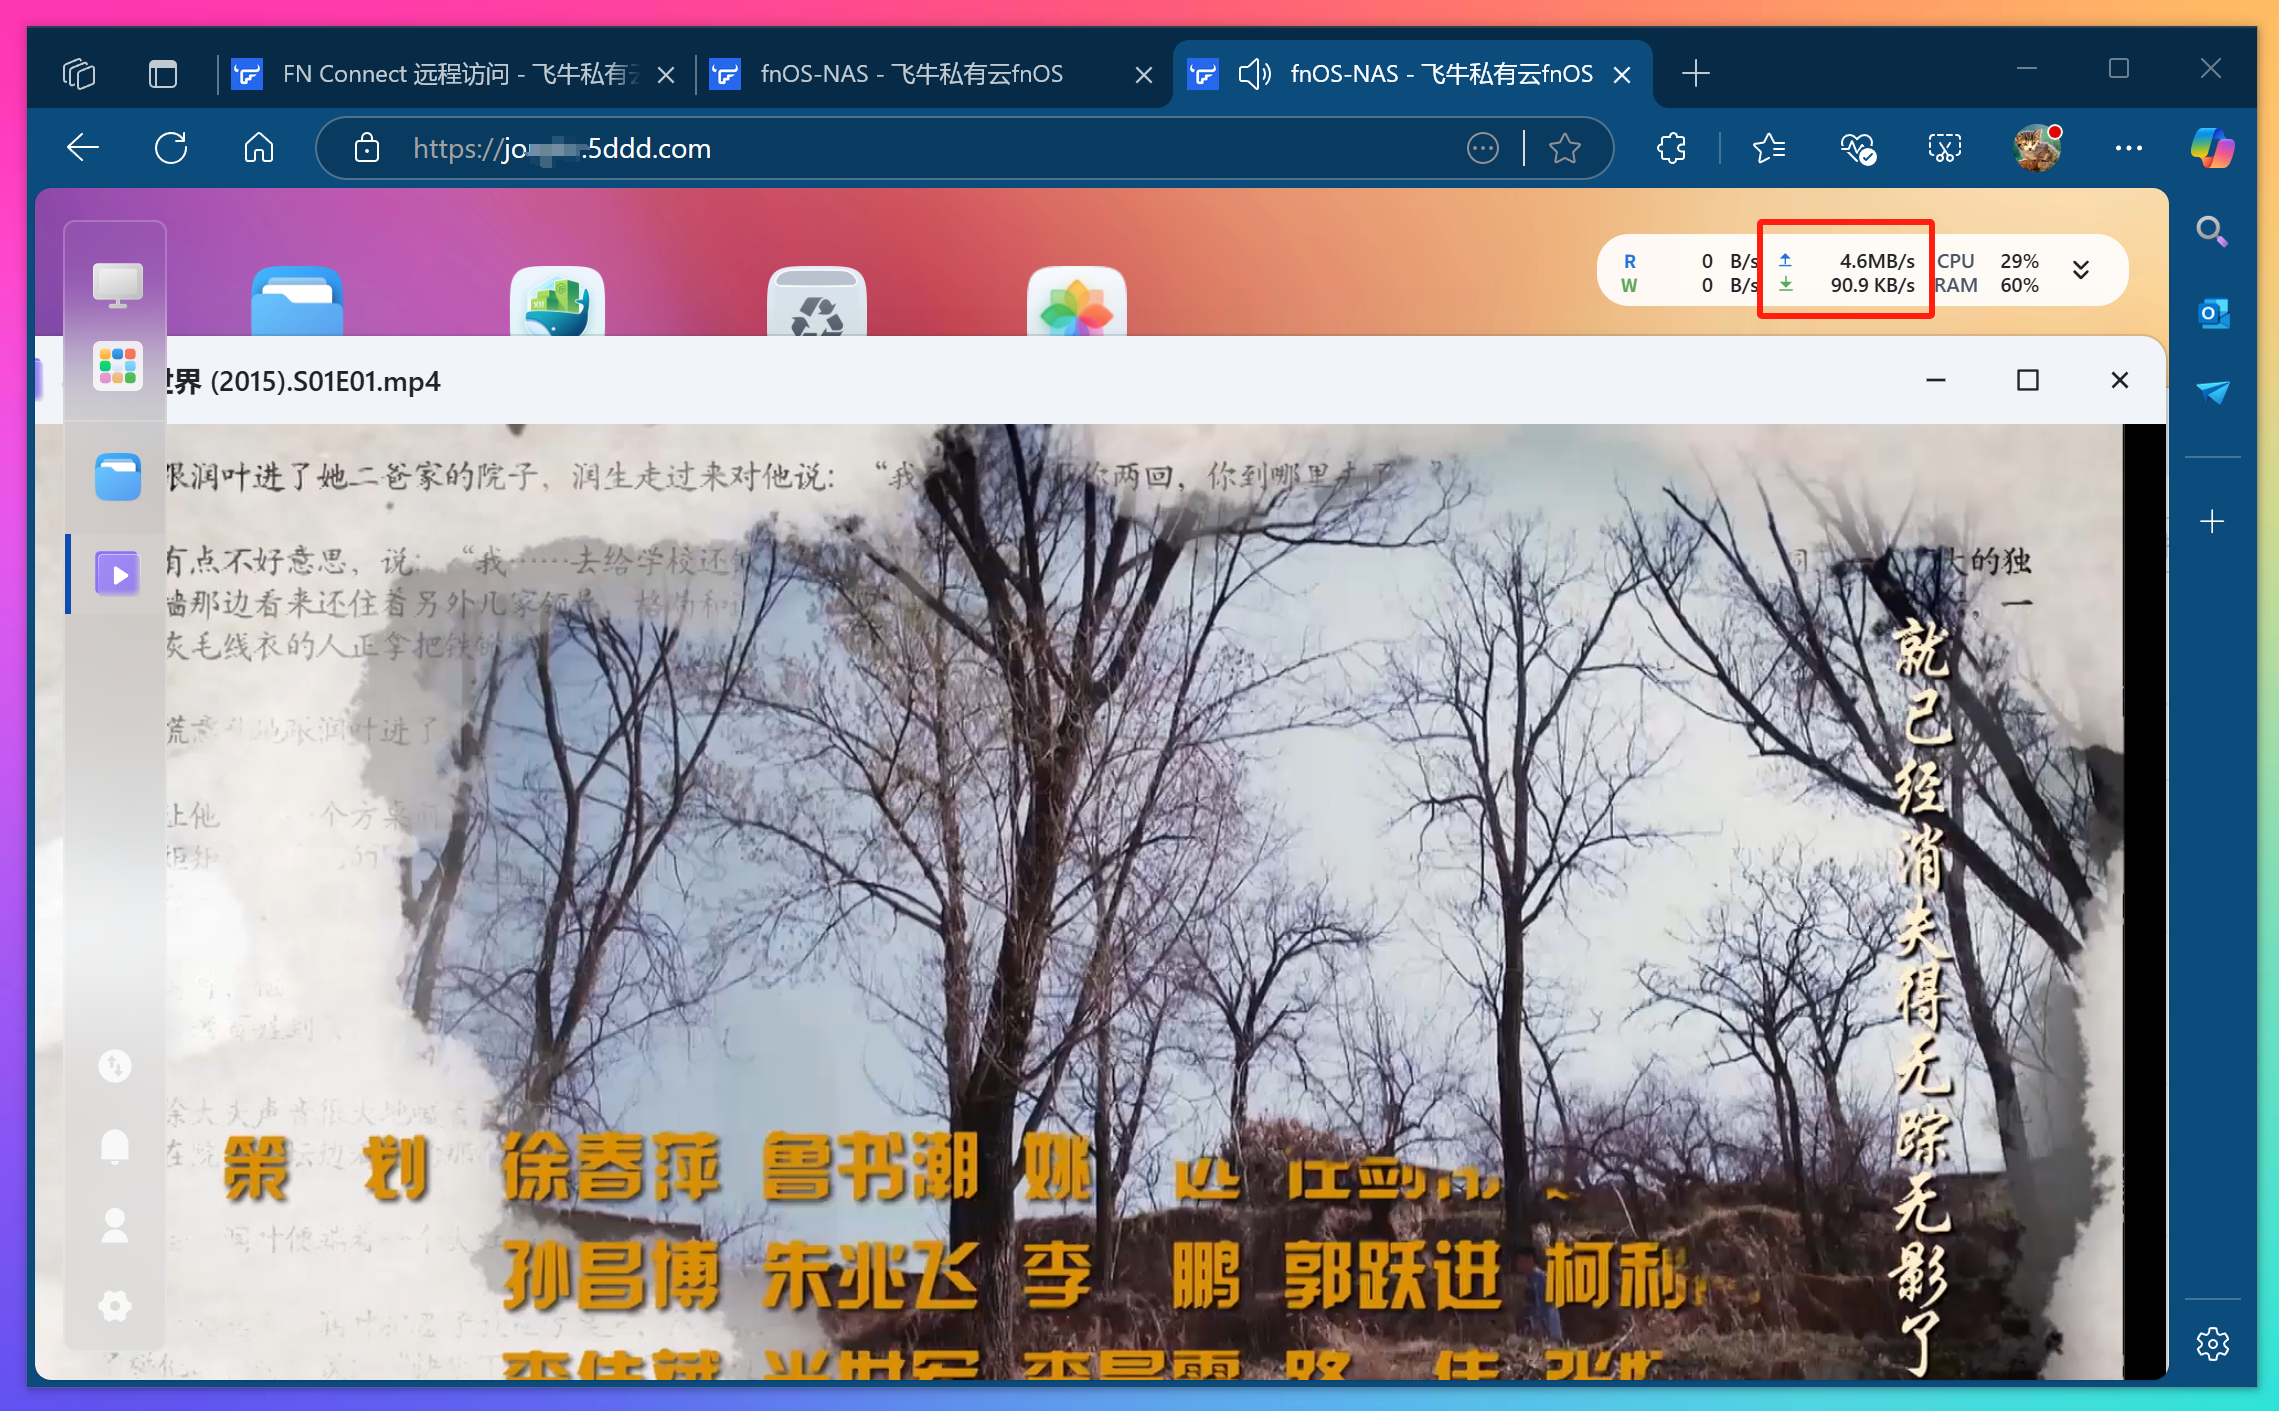Image resolution: width=2279 pixels, height=1411 pixels.
Task: Open the Copilot sidebar icon
Action: [2211, 149]
